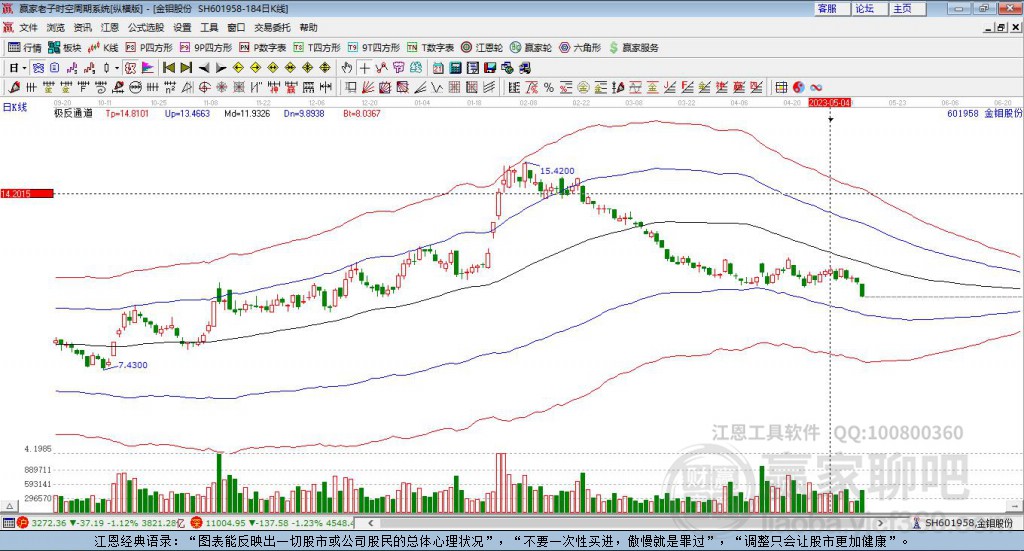Click the 日K线 period label
1024x551 pixels.
tap(15, 108)
